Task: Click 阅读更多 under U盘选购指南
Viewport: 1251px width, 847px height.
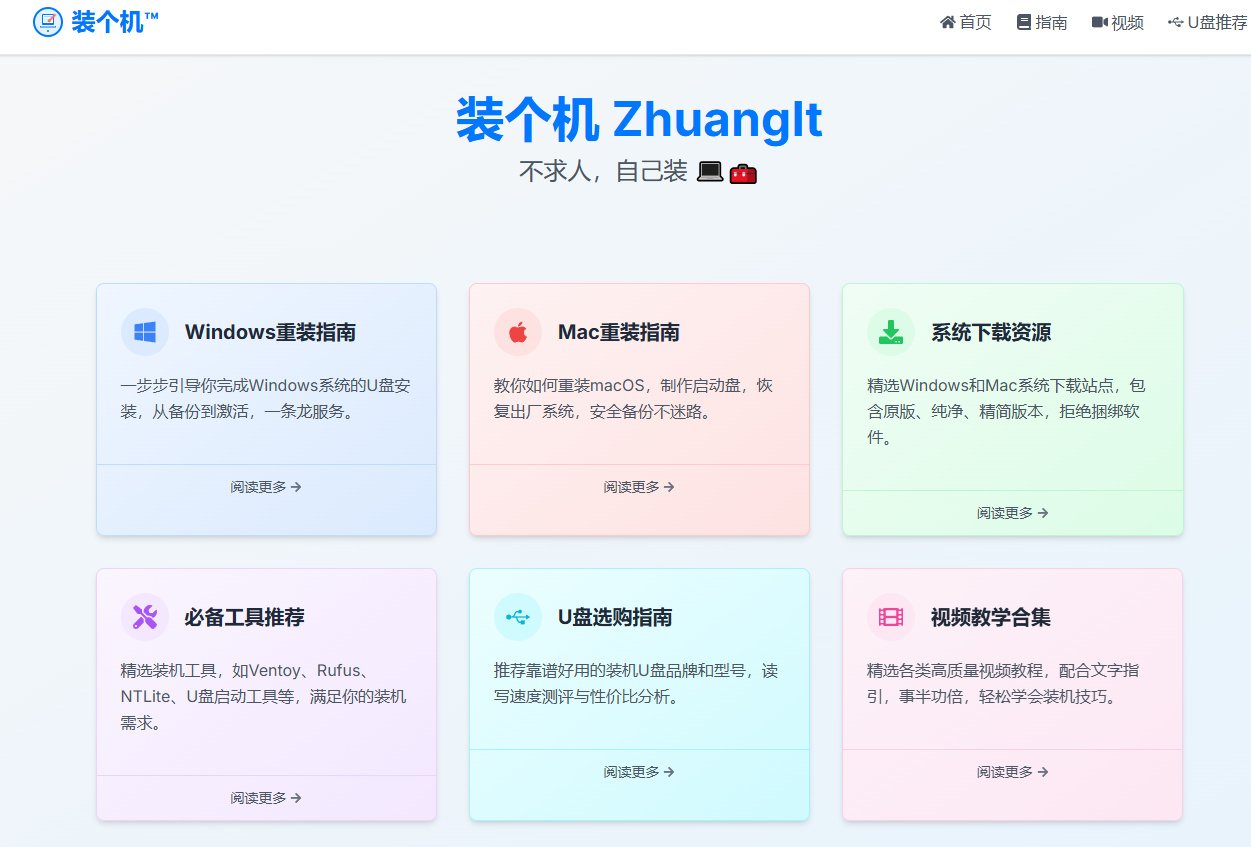Action: click(639, 772)
